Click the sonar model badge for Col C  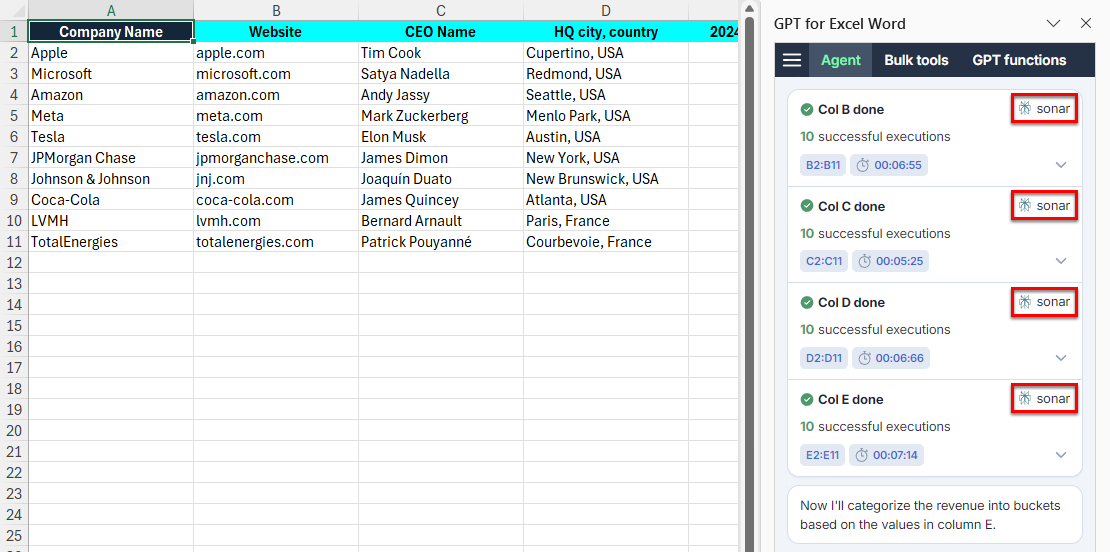pyautogui.click(x=1044, y=206)
